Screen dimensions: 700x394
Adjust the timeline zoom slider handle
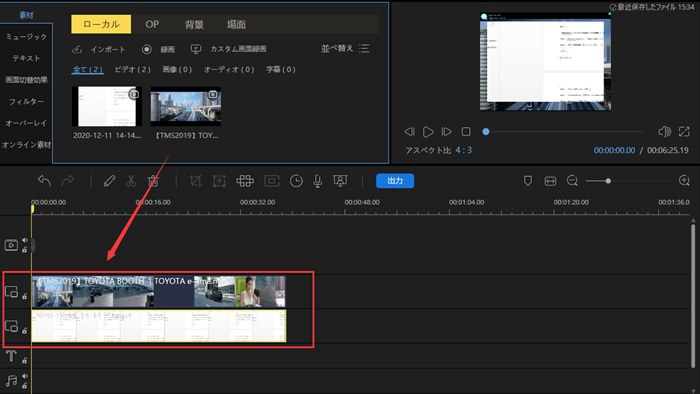click(608, 181)
